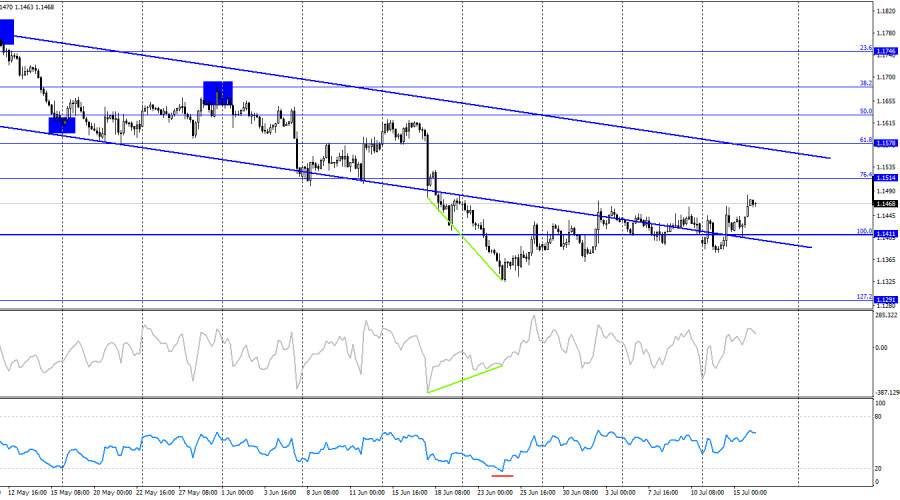Click the green line in the CCI indicator
900x500 pixels.
pos(465,379)
